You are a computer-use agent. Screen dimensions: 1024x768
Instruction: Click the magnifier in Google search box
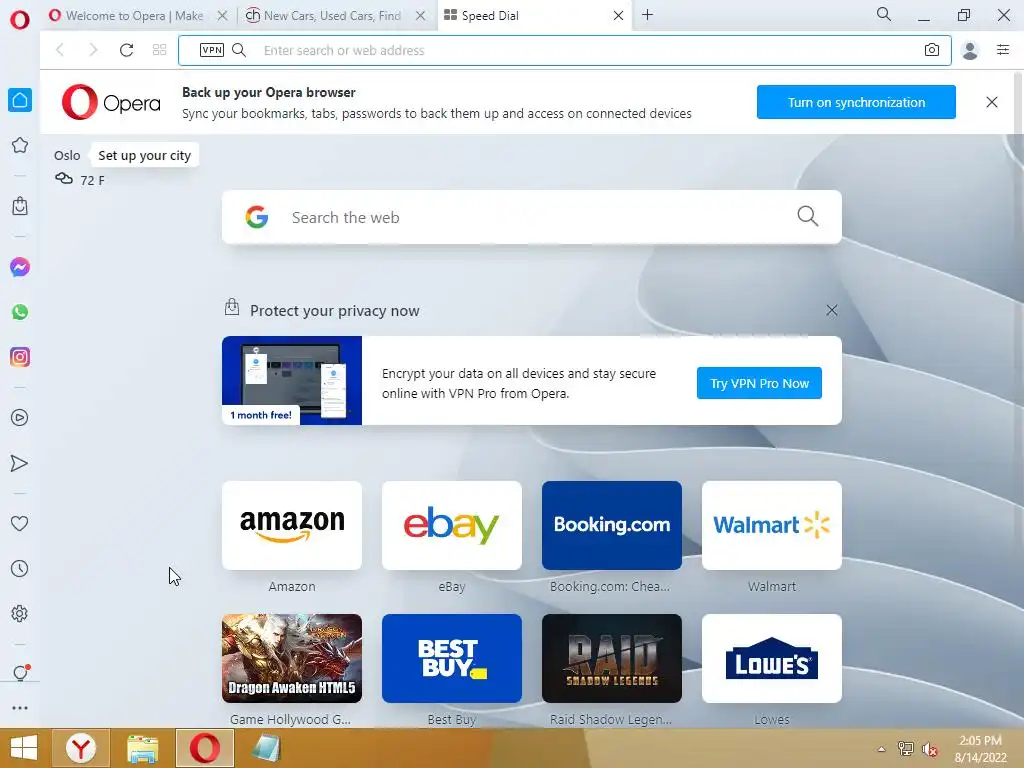pos(808,216)
